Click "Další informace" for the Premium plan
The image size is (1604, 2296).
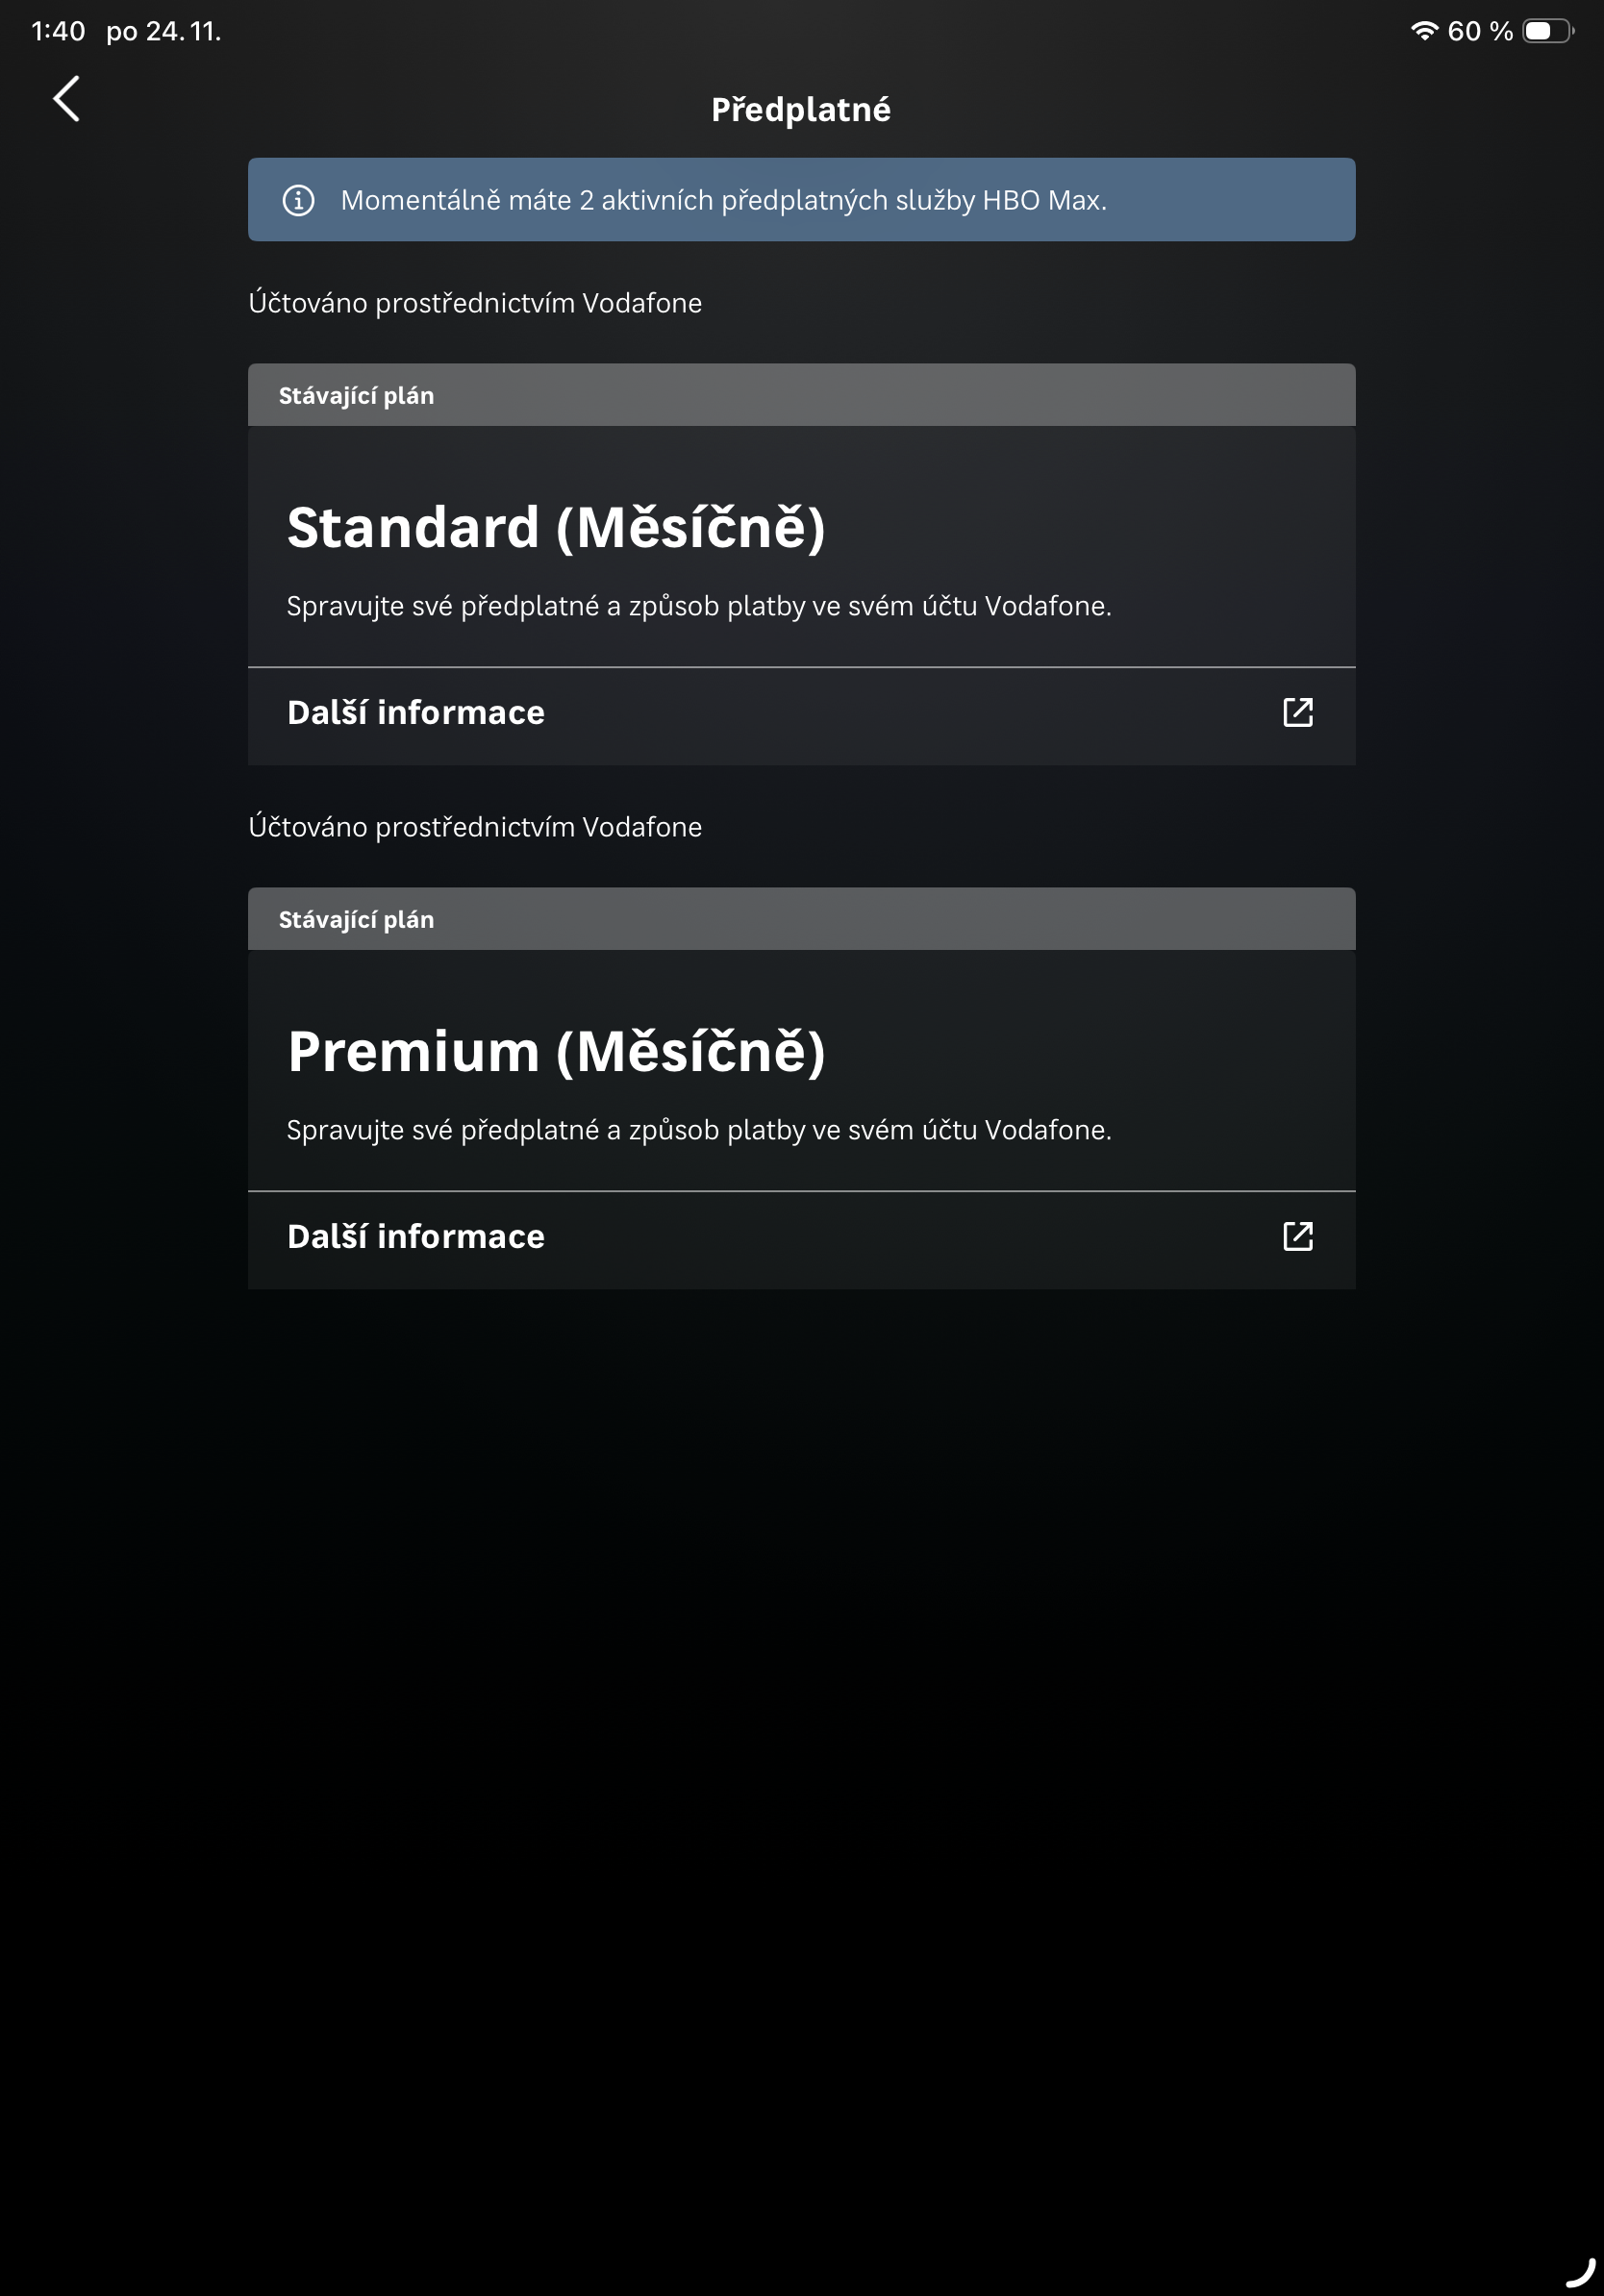416,1236
